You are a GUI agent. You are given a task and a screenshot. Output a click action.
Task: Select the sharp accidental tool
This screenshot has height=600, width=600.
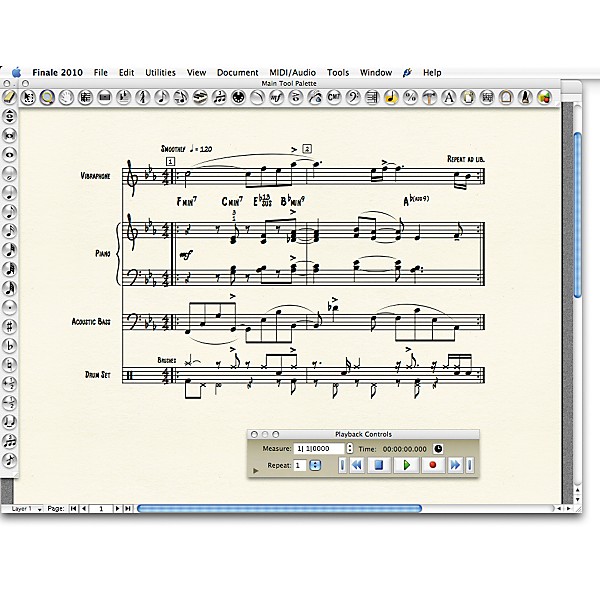[x=10, y=327]
